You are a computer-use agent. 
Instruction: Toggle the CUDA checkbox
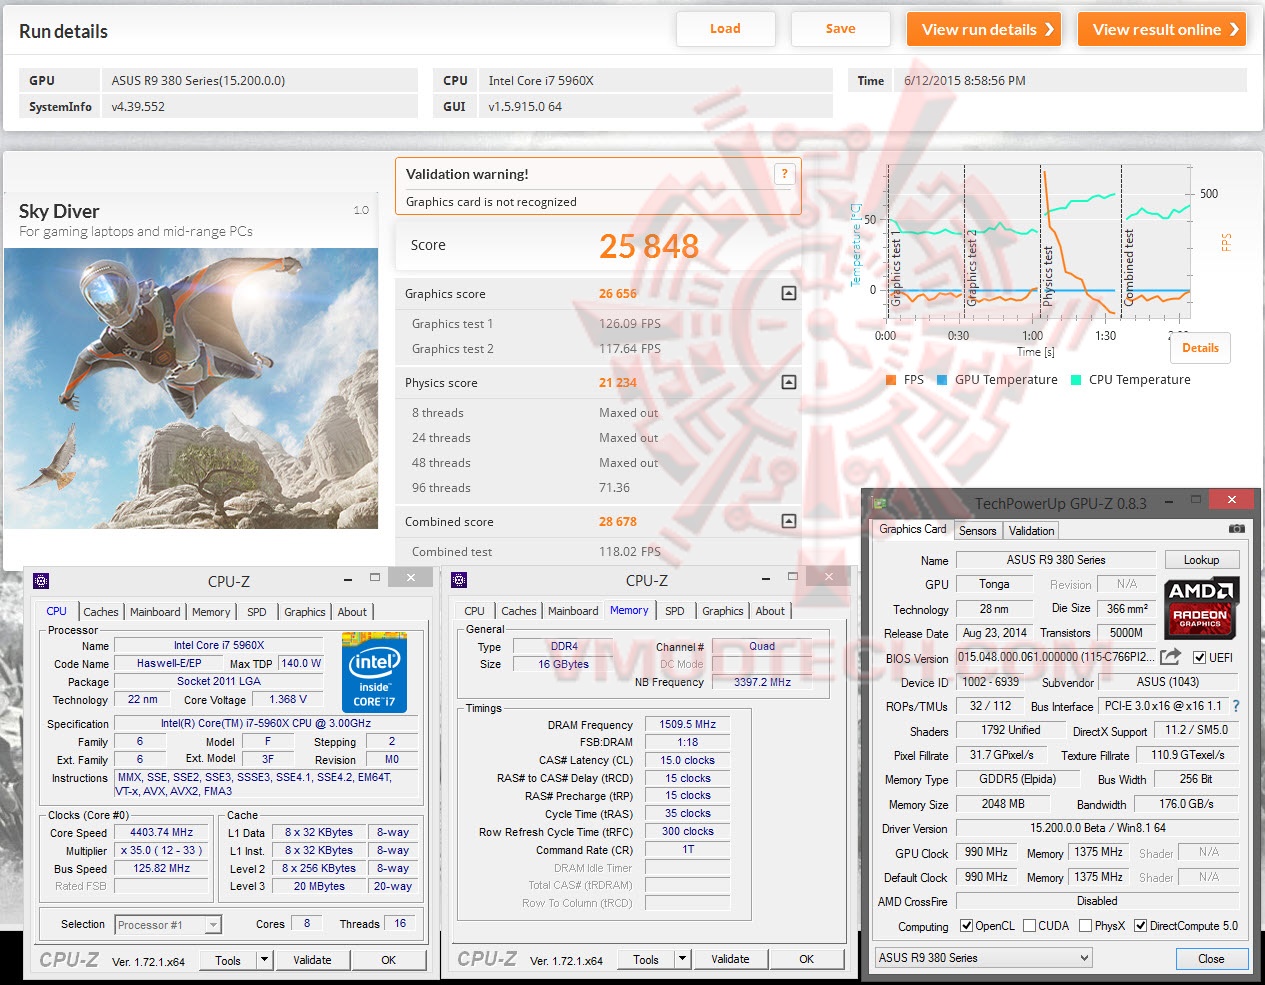[1029, 926]
